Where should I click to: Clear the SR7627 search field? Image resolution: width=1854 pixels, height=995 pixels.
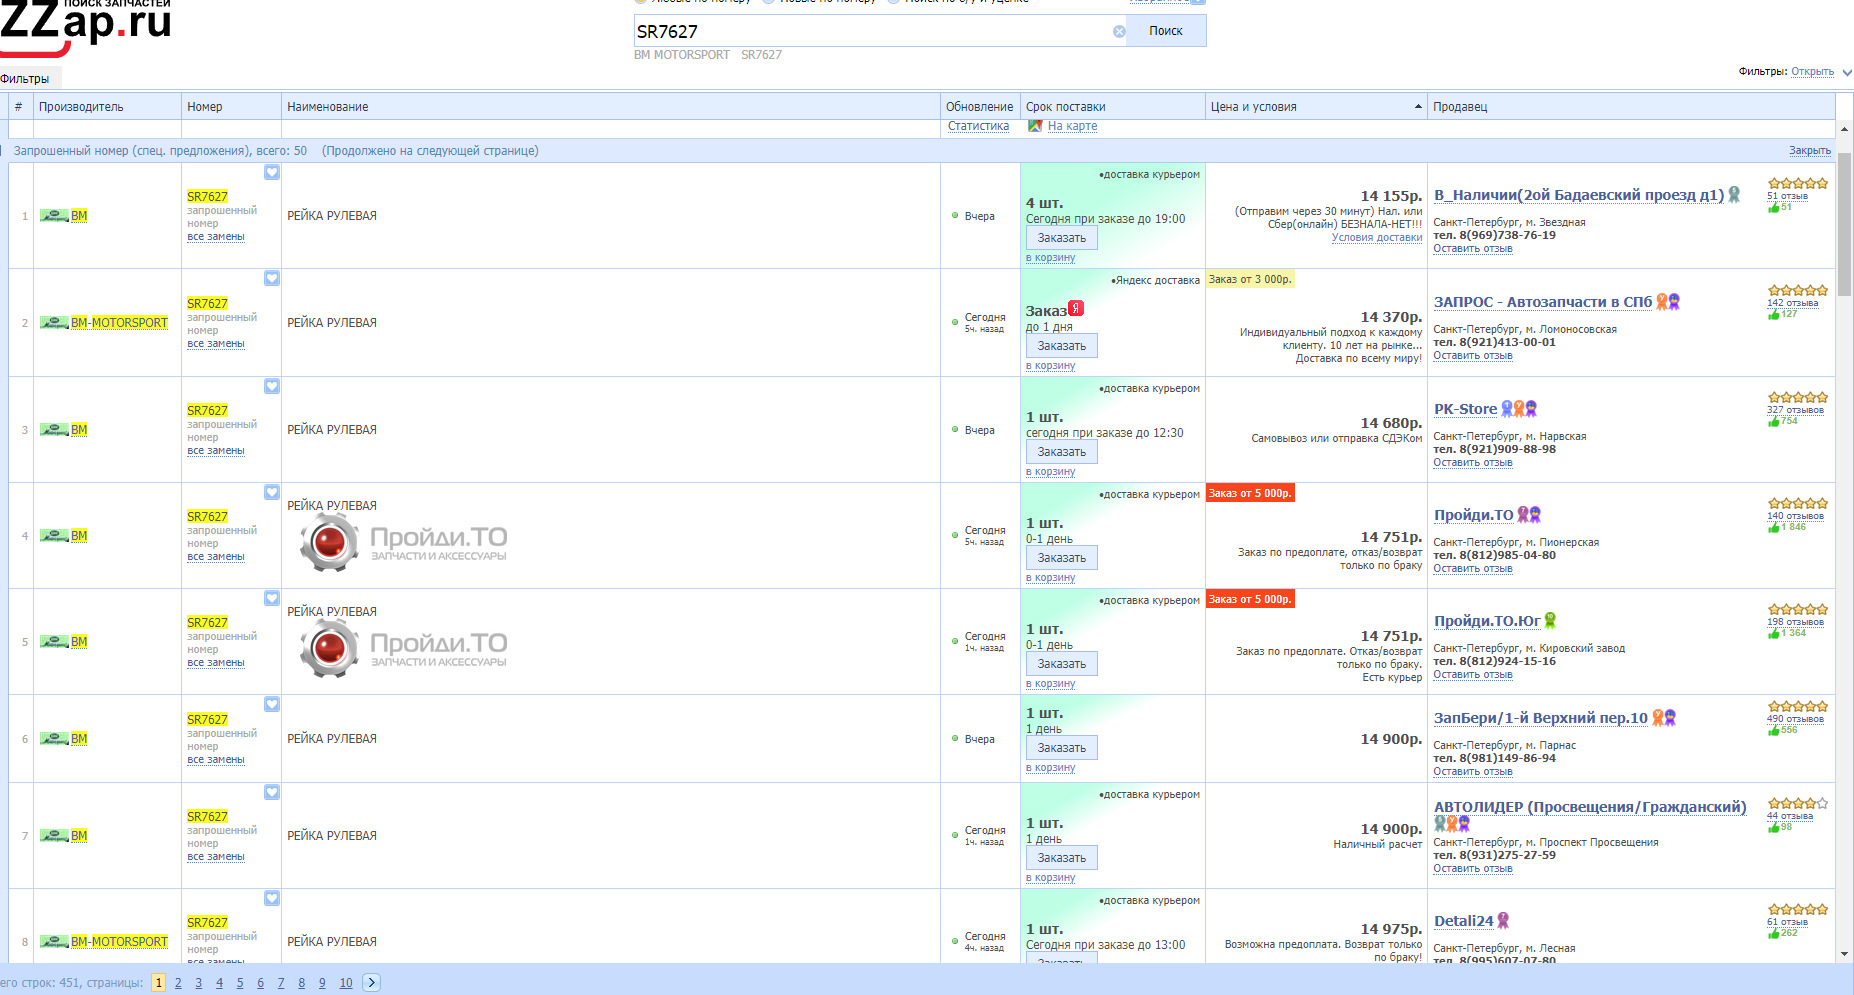(1119, 32)
